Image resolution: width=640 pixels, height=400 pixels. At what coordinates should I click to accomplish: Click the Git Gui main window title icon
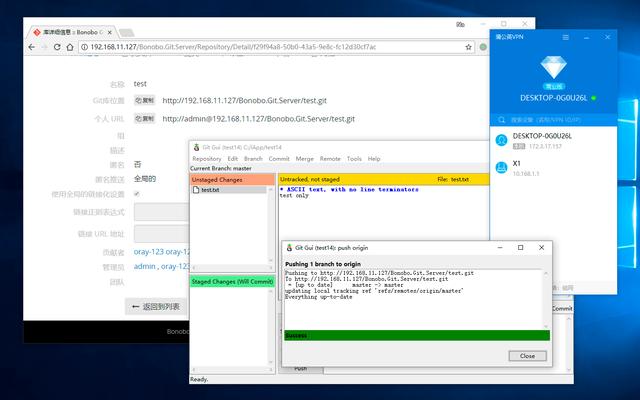pyautogui.click(x=196, y=147)
